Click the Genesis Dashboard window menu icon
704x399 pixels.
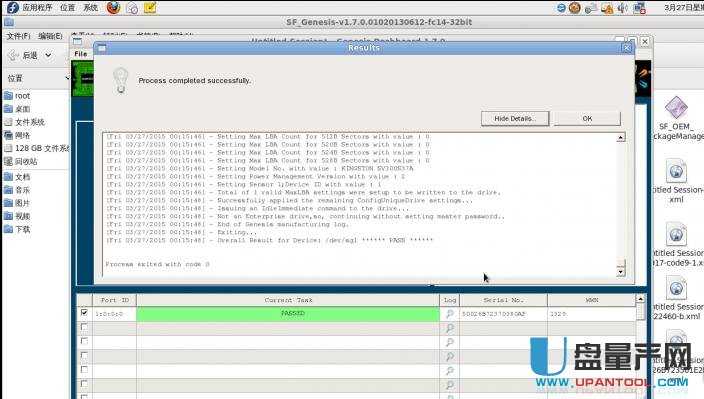click(x=77, y=42)
